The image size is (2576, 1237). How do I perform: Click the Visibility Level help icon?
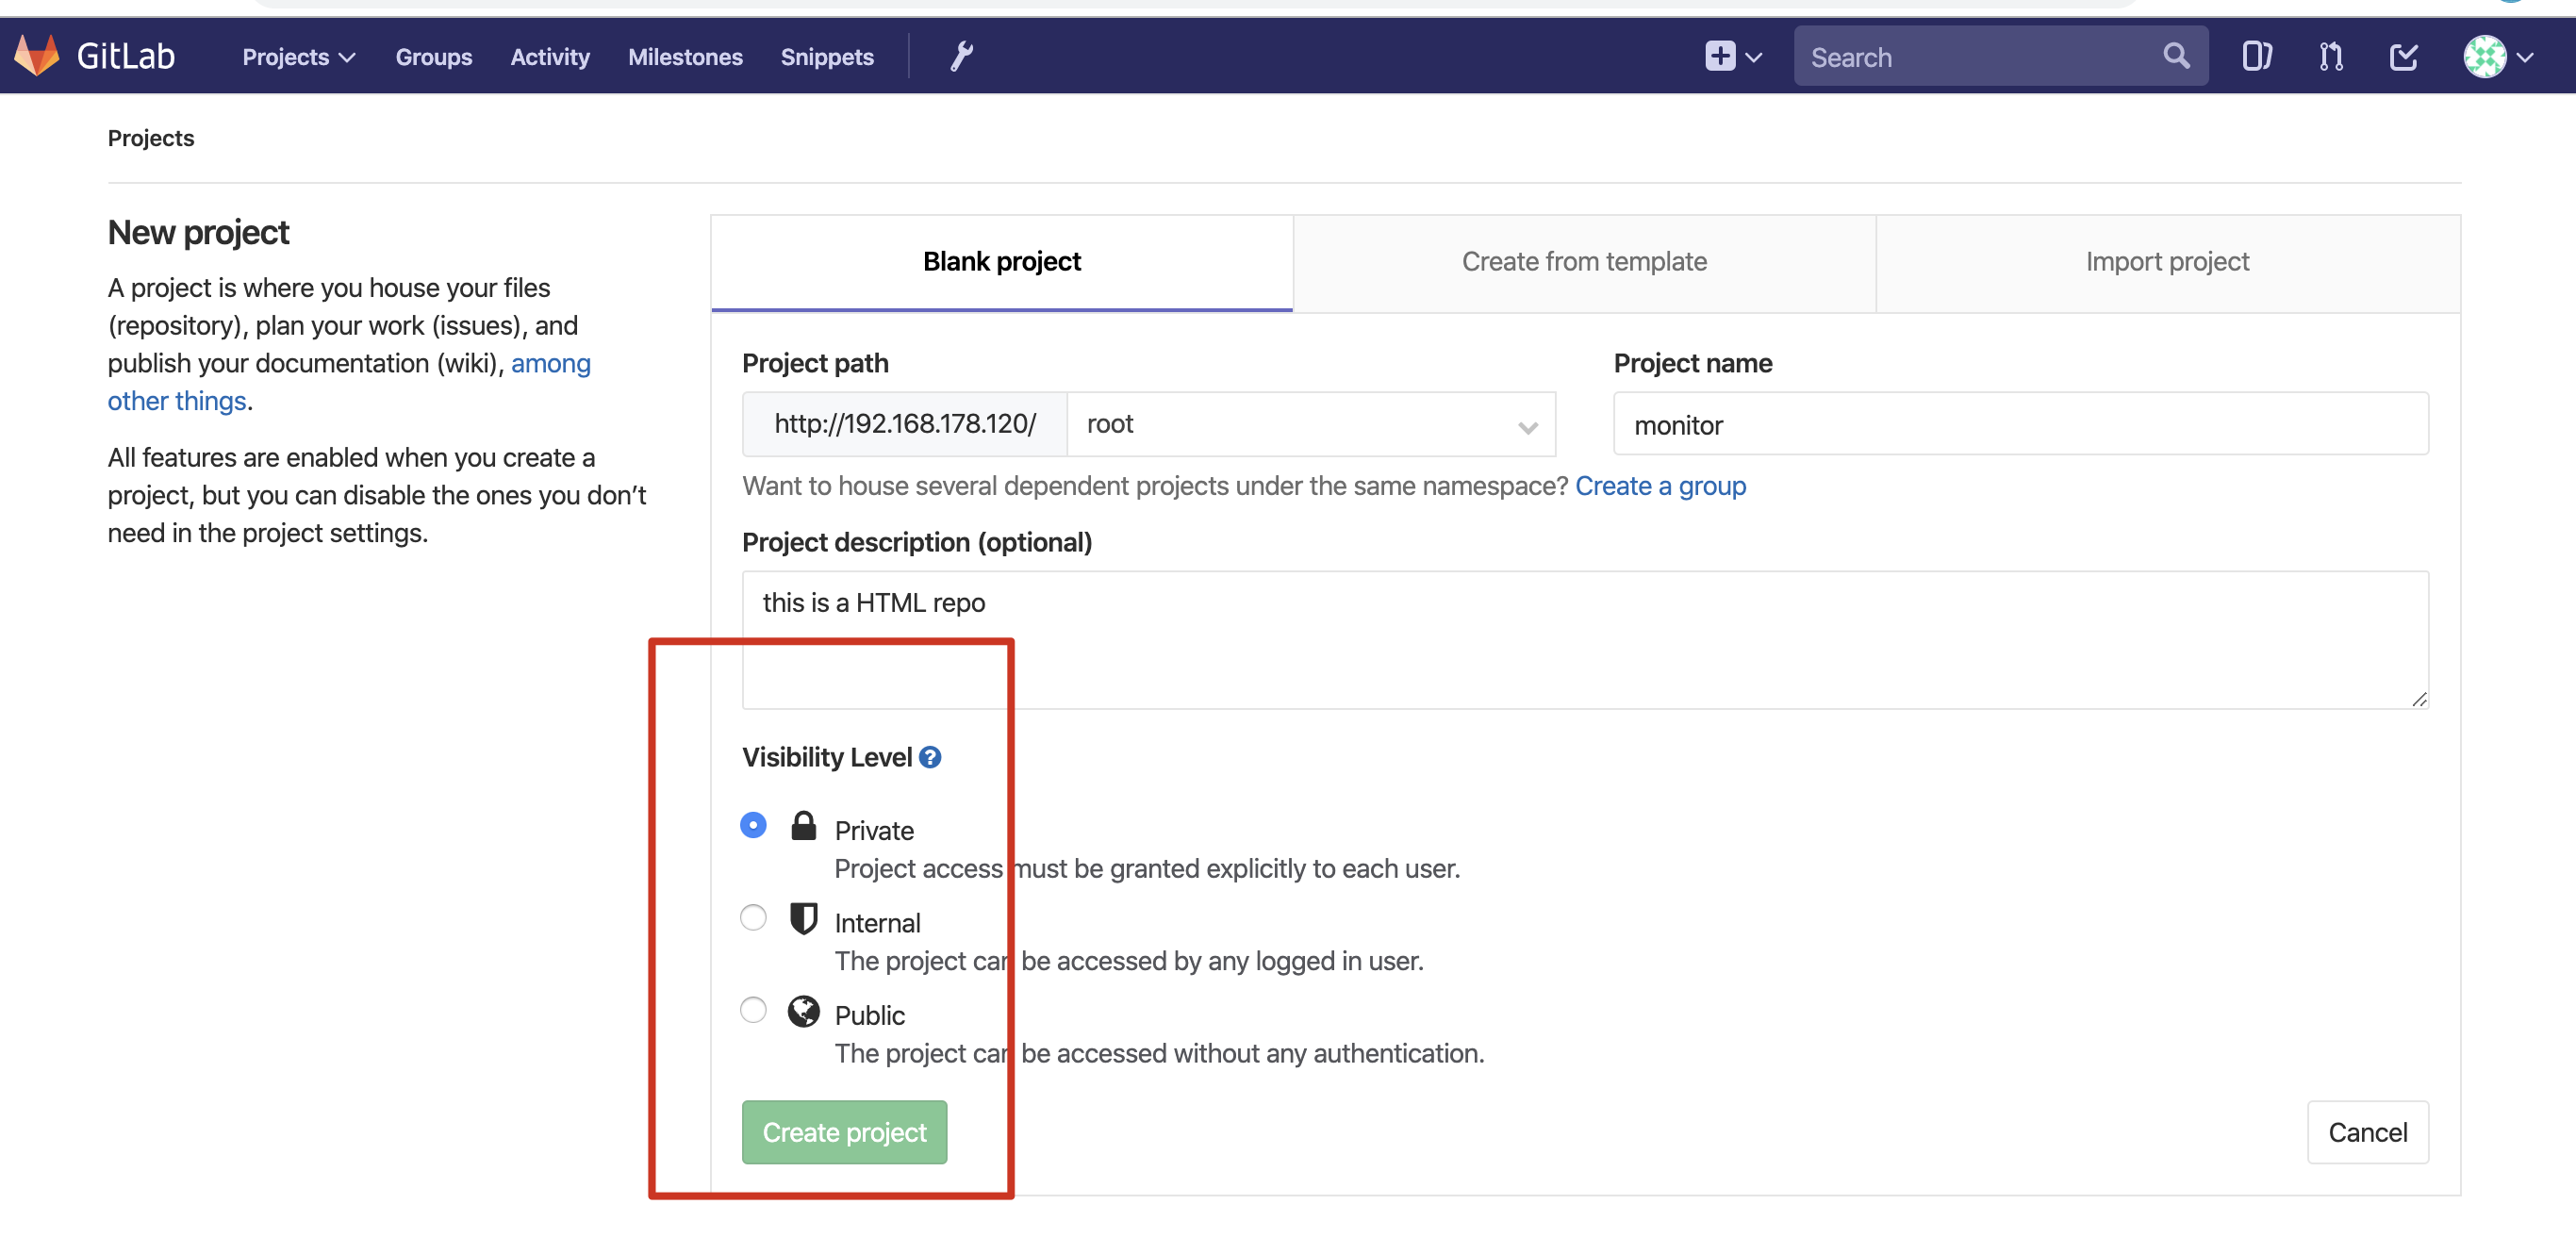[x=930, y=757]
